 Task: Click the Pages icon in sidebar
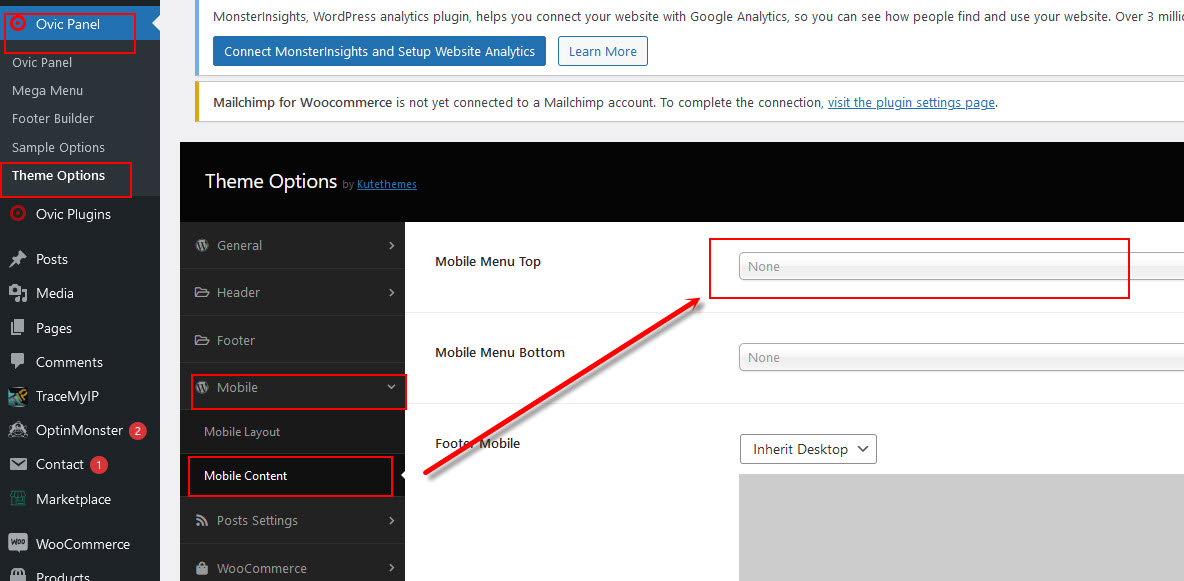click(18, 328)
